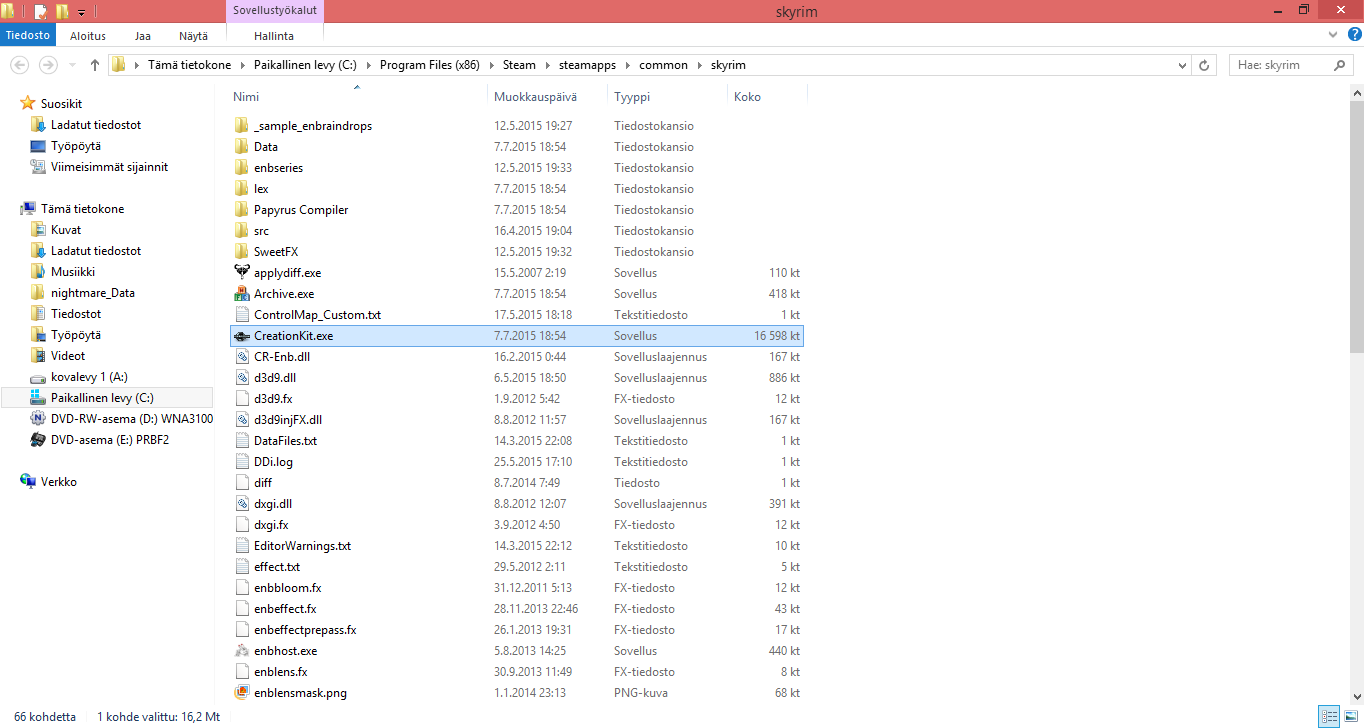This screenshot has width=1364, height=728.
Task: Select DVD-asema (E:) PRBF2 in sidebar
Action: tap(110, 440)
